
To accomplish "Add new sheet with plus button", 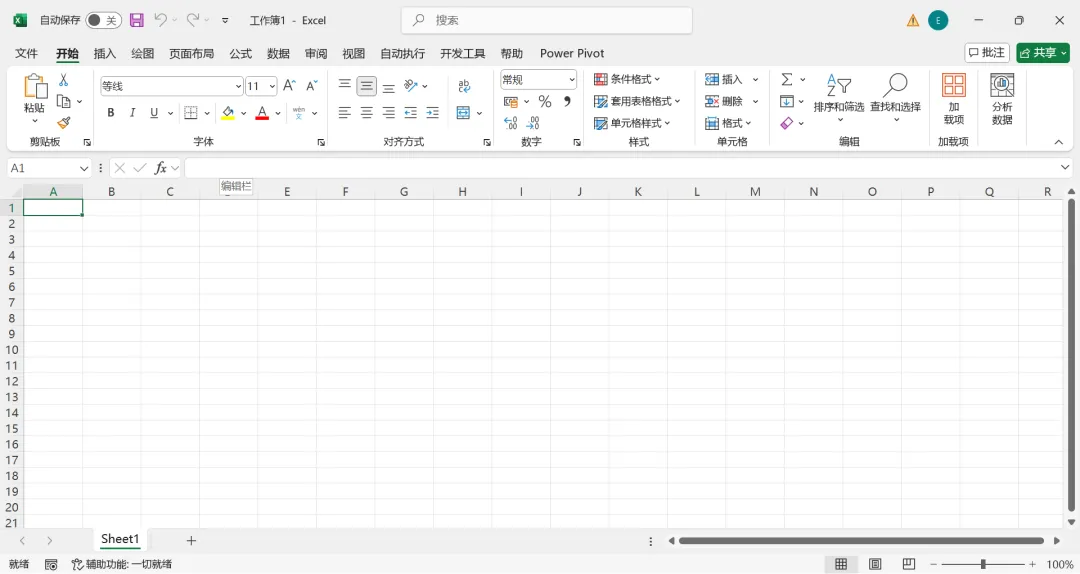I will [191, 541].
